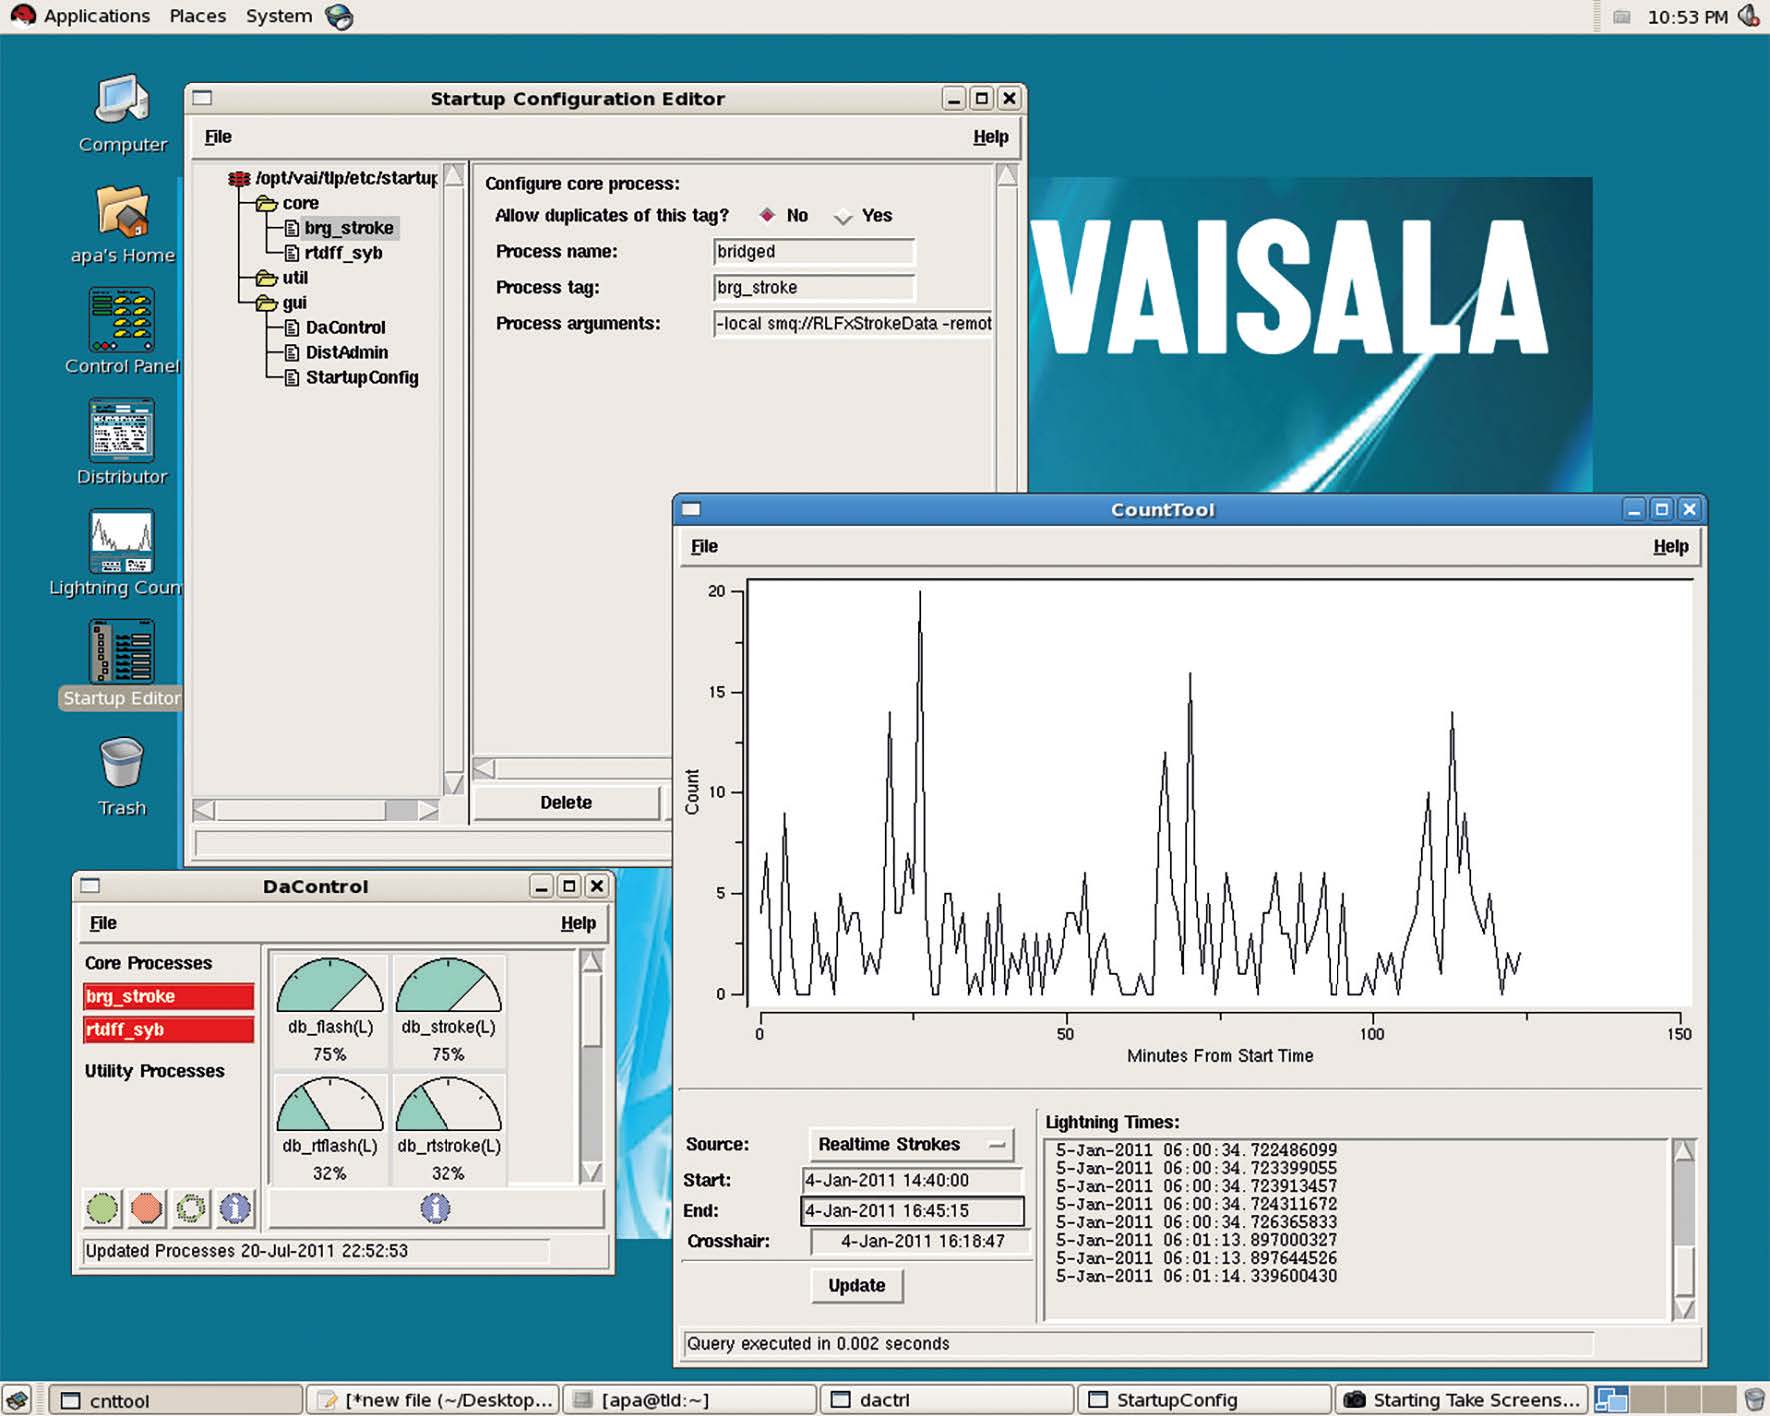Open the Applications menu in top panel
This screenshot has width=1770, height=1416.
96,16
